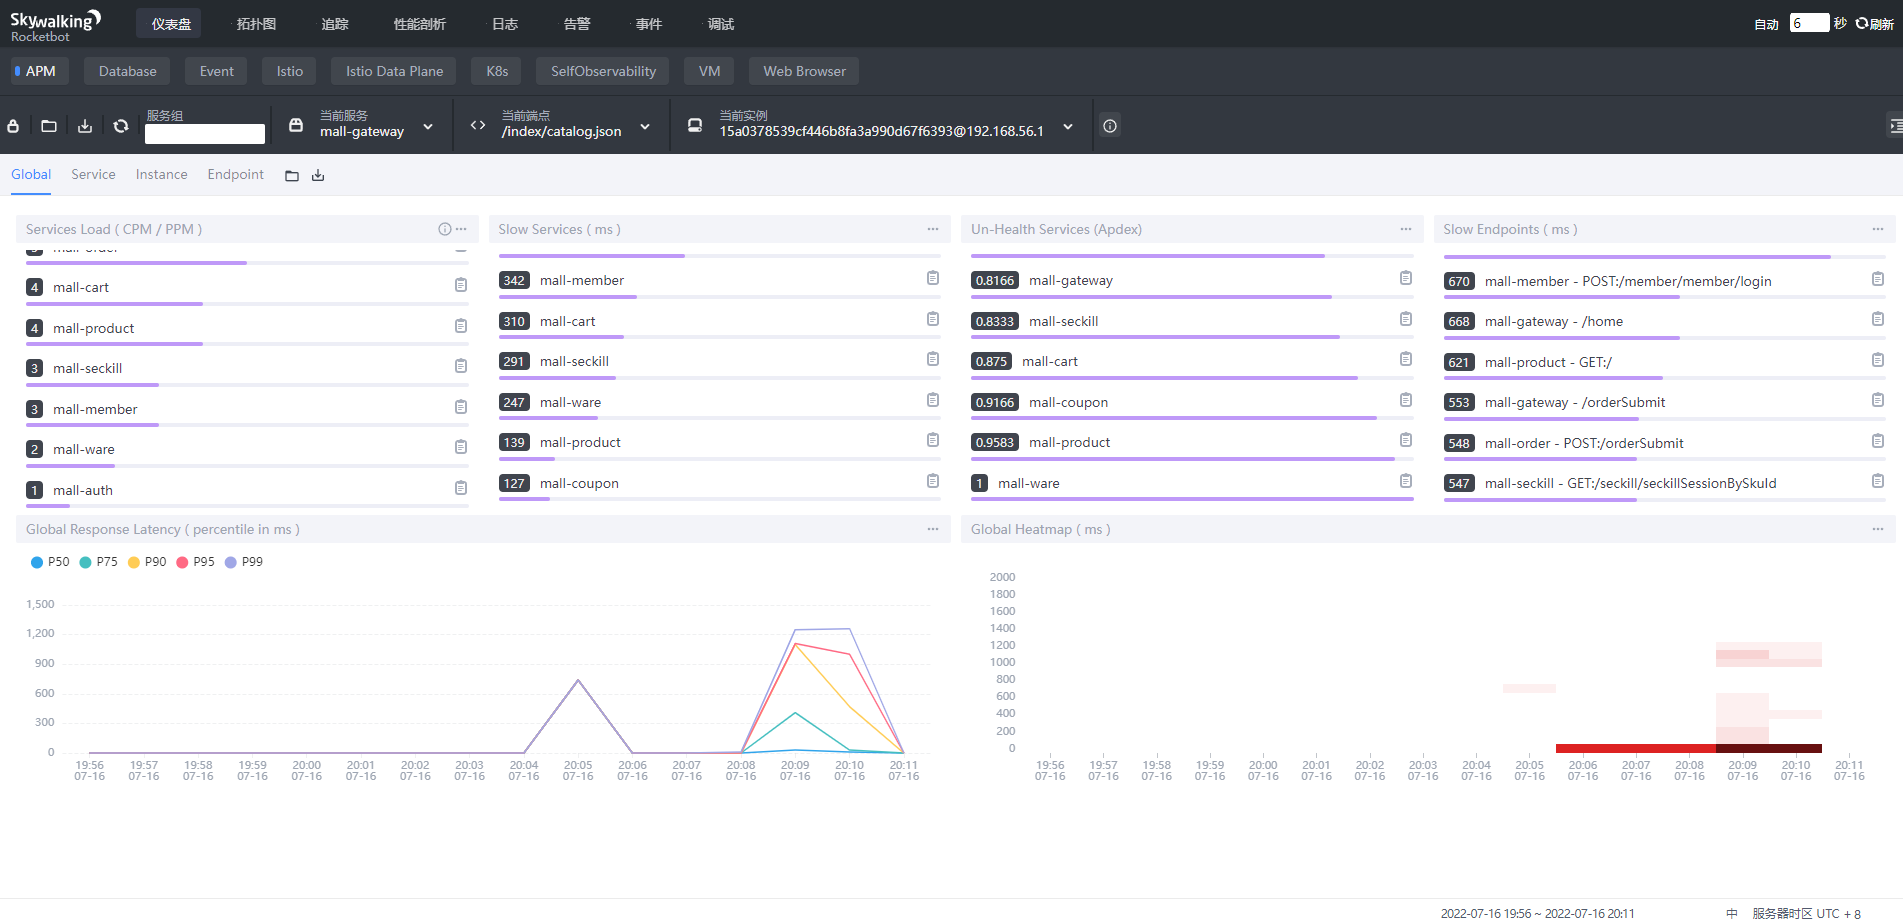The width and height of the screenshot is (1903, 921).
Task: Click the refresh 刷新 button
Action: pos(1875,23)
